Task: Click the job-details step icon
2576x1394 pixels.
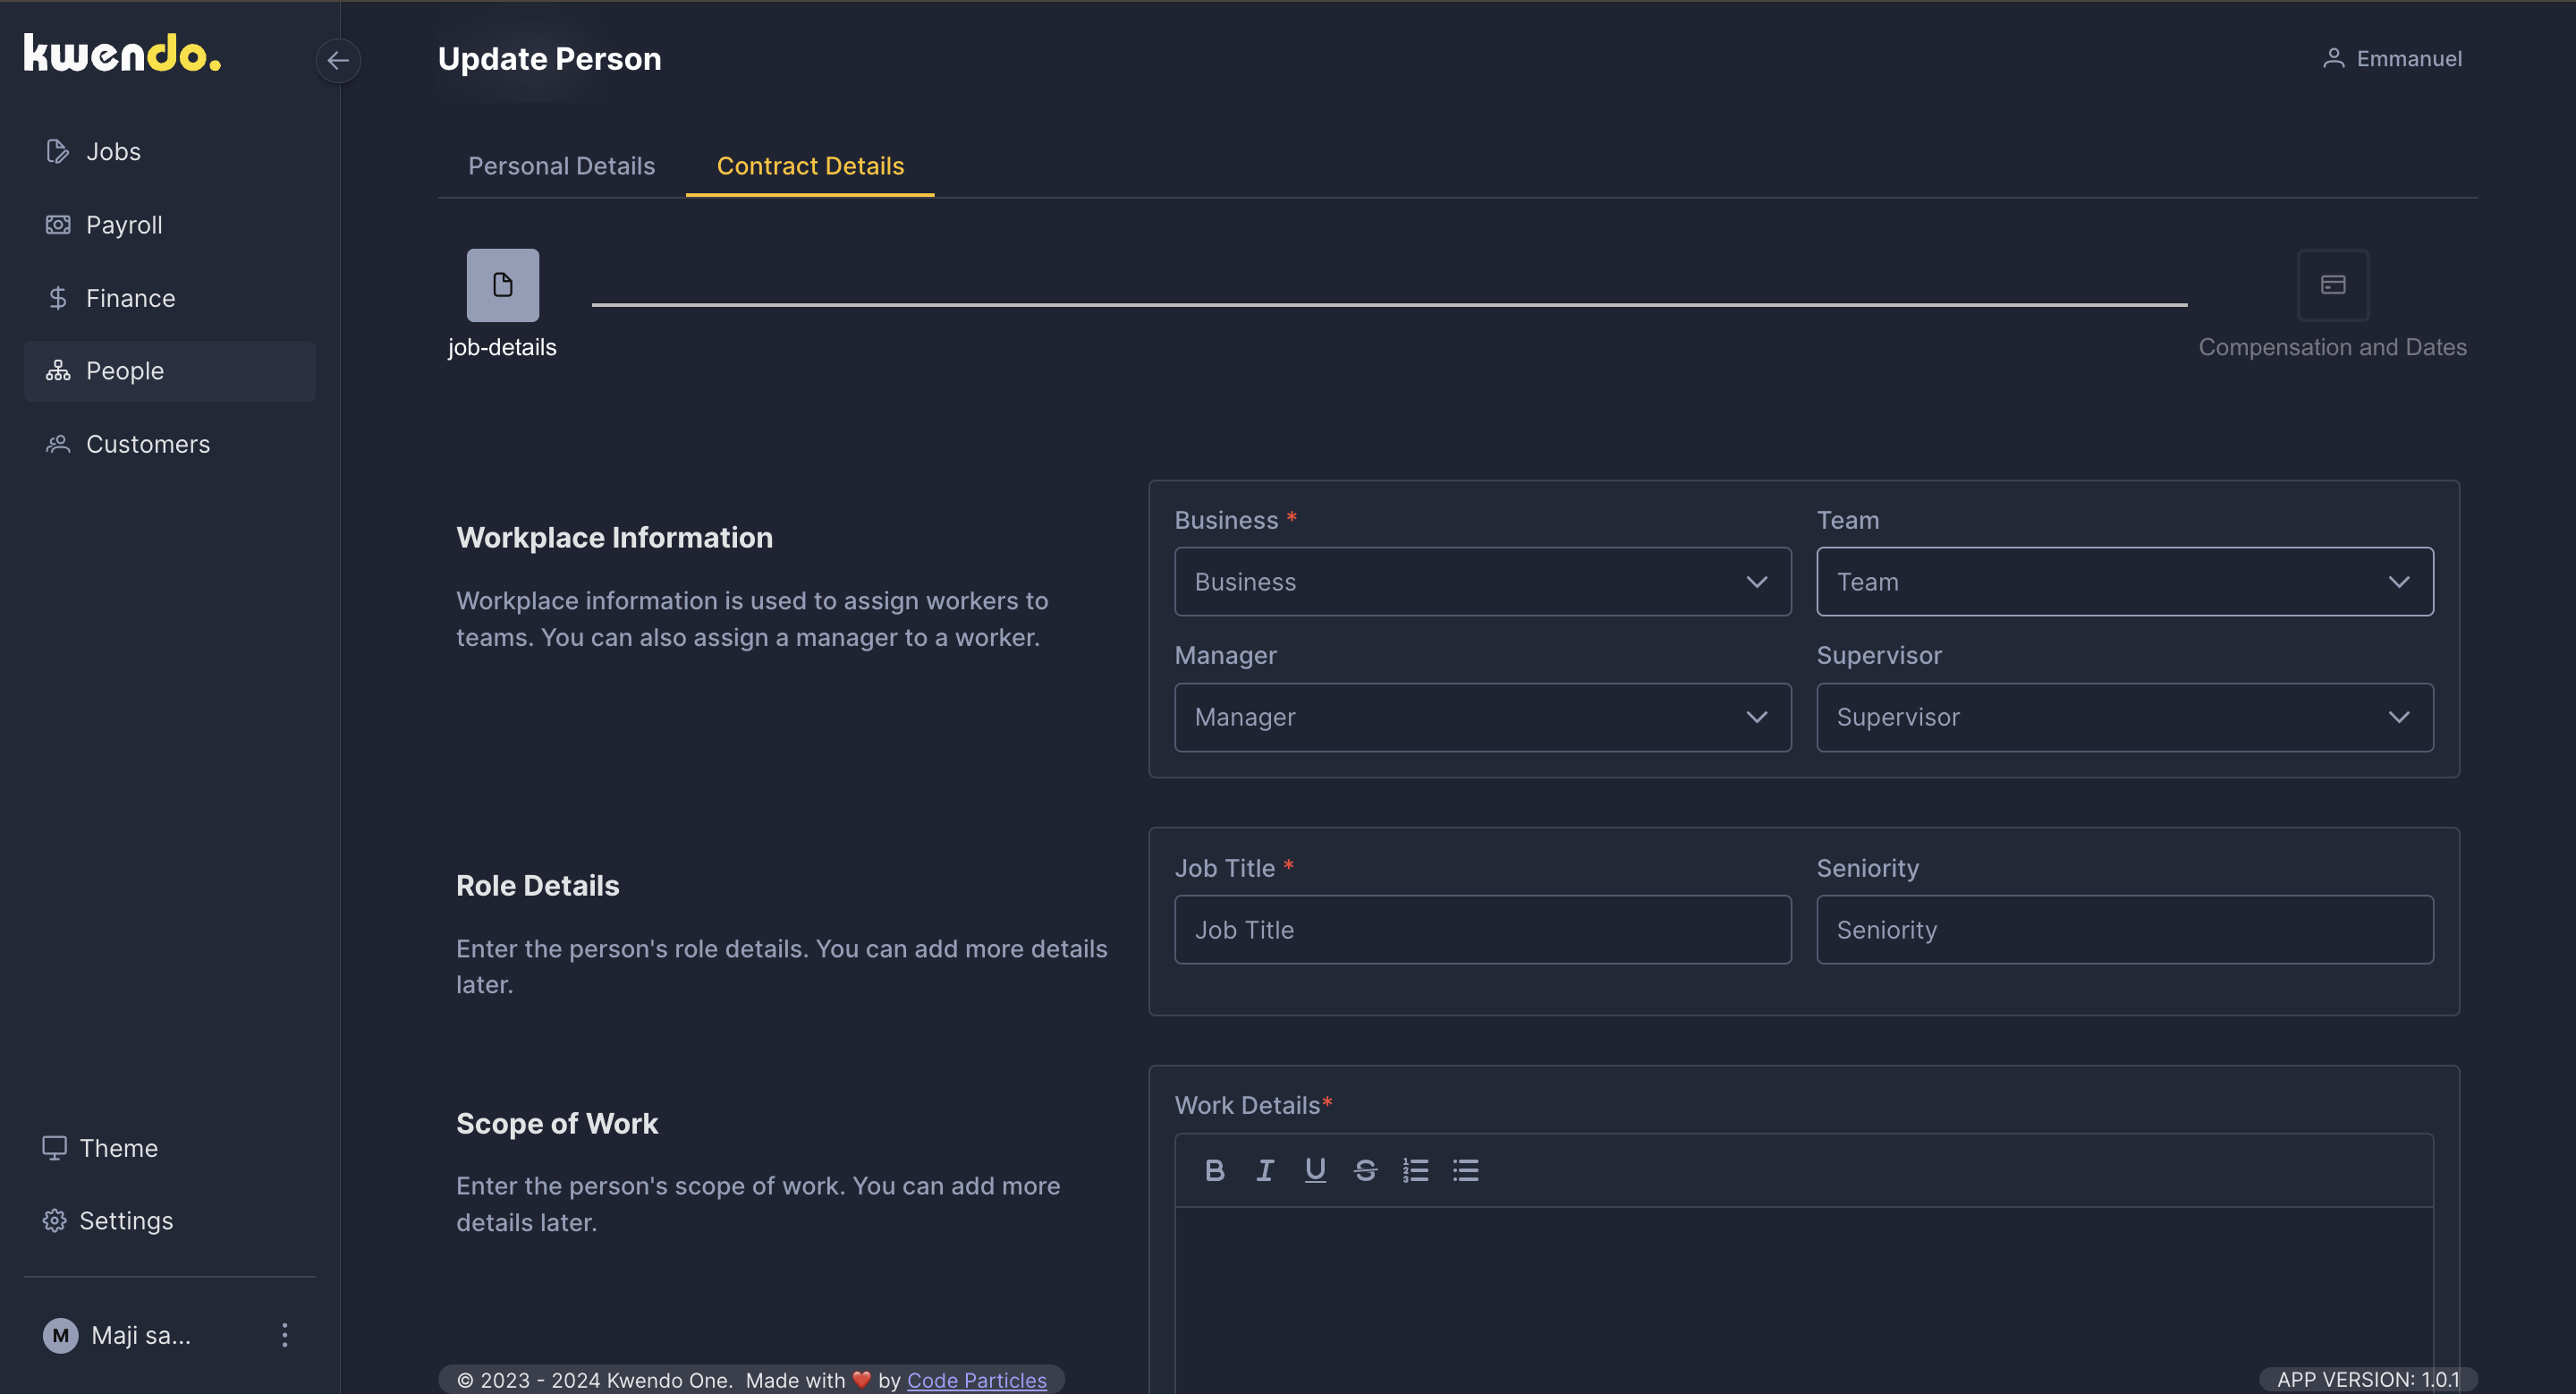Action: tap(502, 285)
